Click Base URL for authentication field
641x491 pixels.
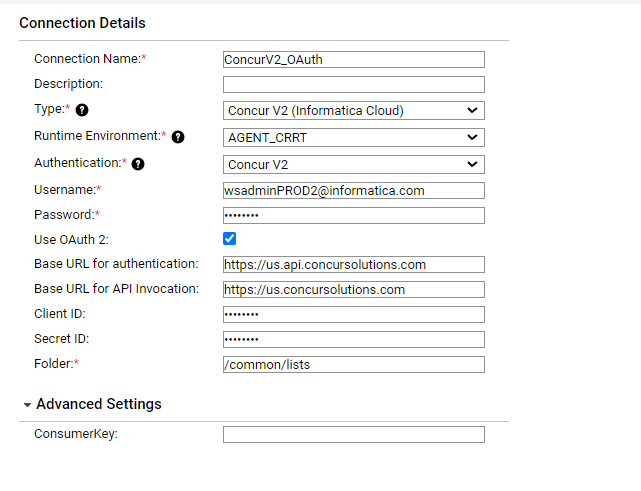point(354,265)
